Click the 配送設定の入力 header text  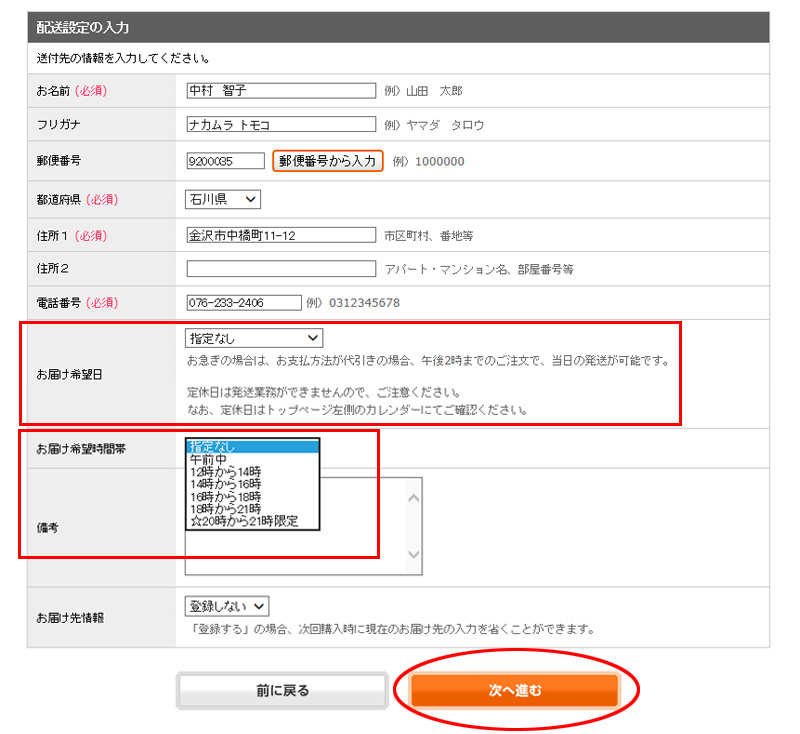pos(82,27)
